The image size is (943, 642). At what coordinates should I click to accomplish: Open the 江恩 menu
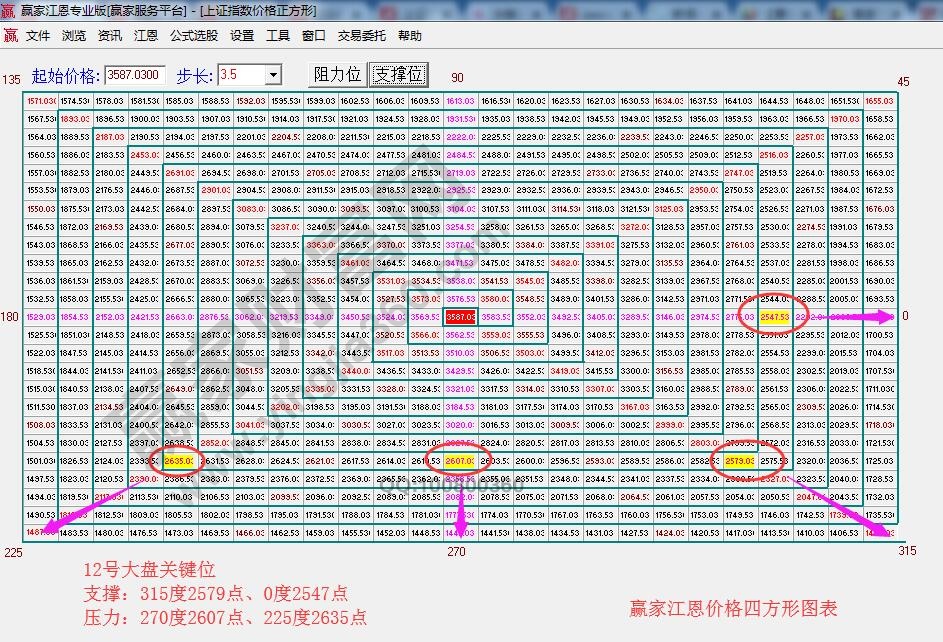pos(146,35)
